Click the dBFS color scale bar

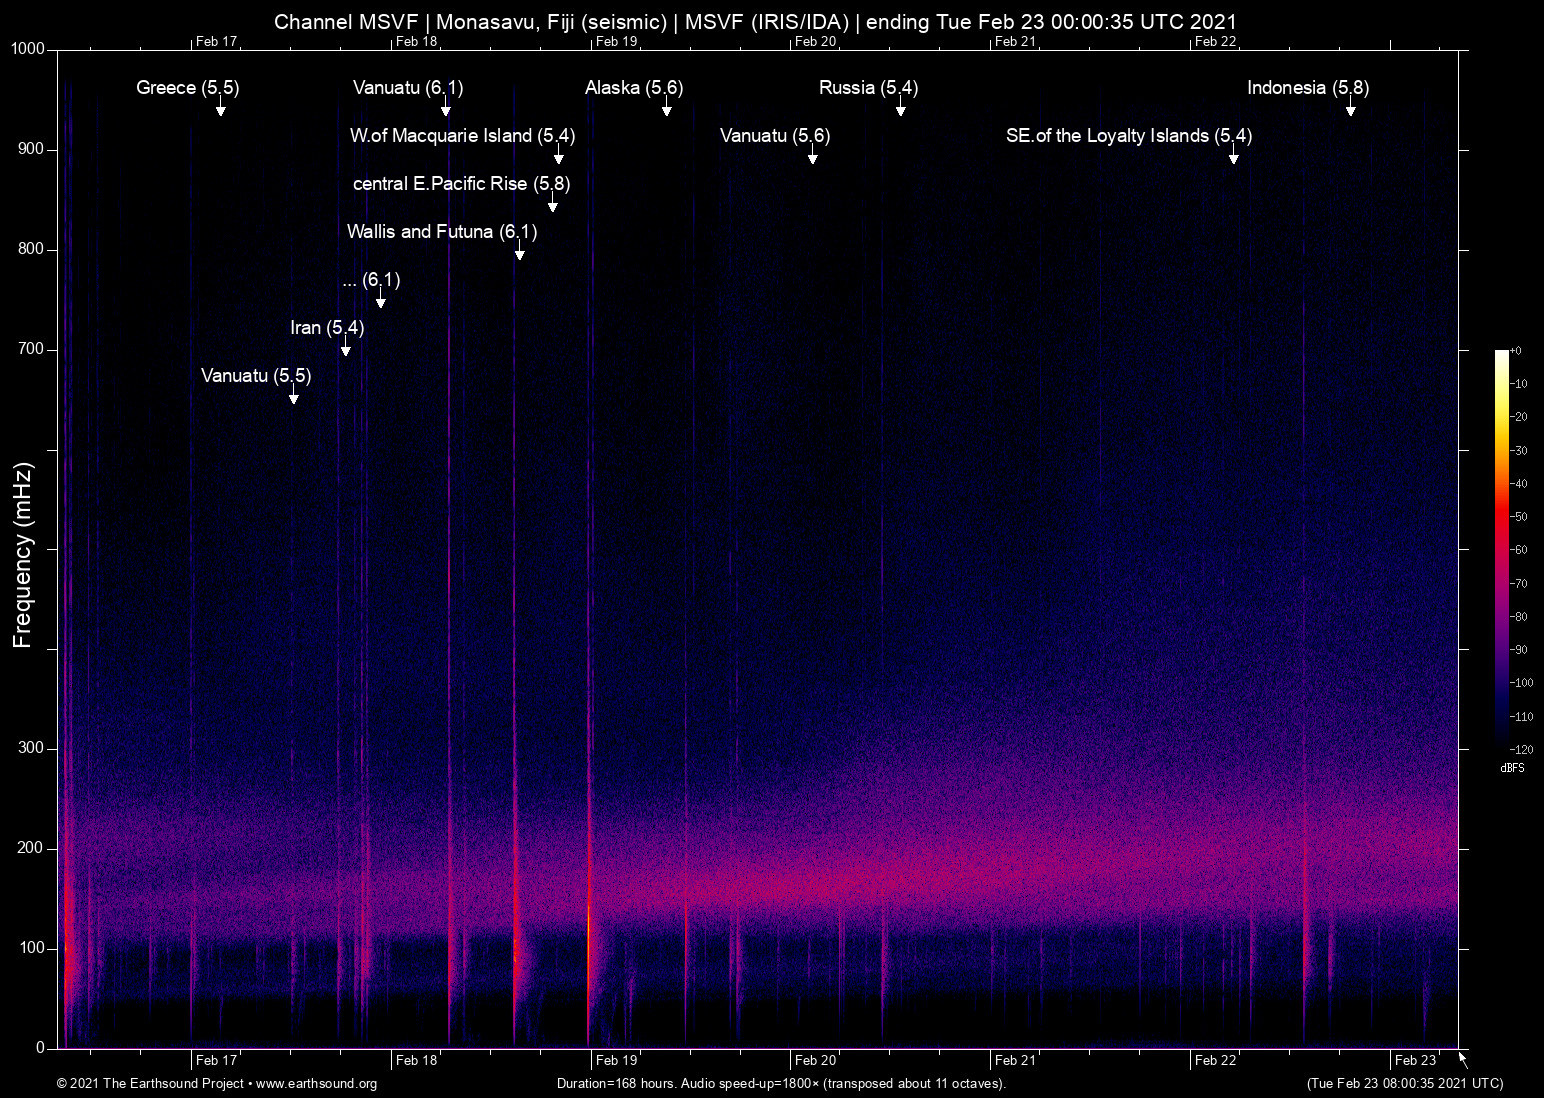click(1501, 548)
